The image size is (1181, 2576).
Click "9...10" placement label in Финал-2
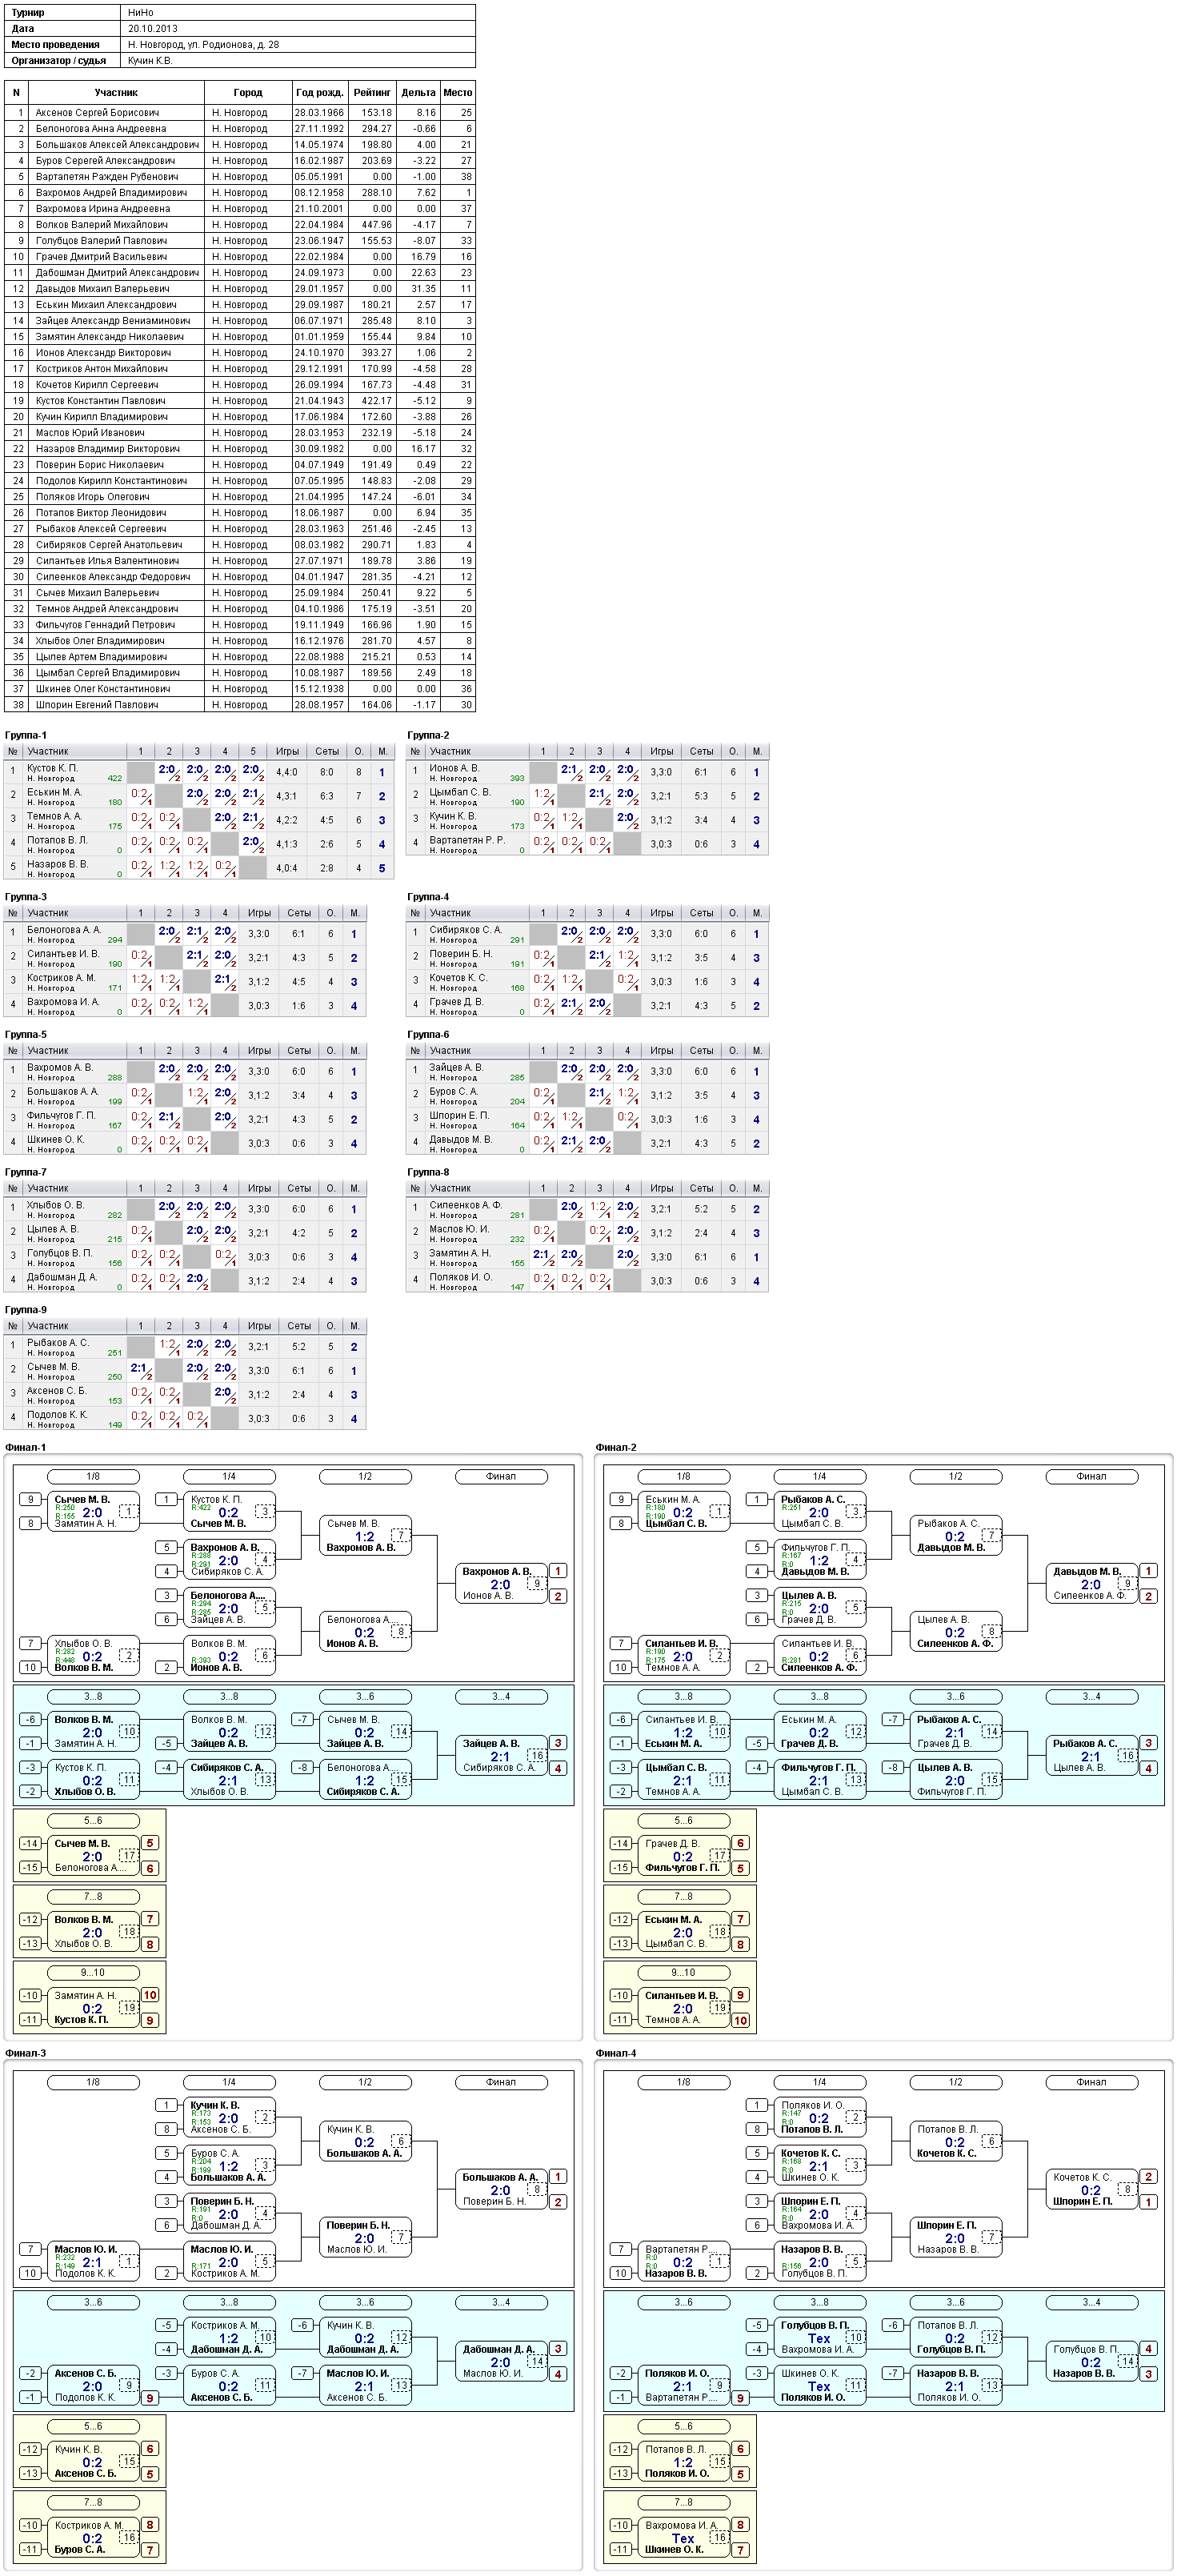pyautogui.click(x=683, y=1972)
